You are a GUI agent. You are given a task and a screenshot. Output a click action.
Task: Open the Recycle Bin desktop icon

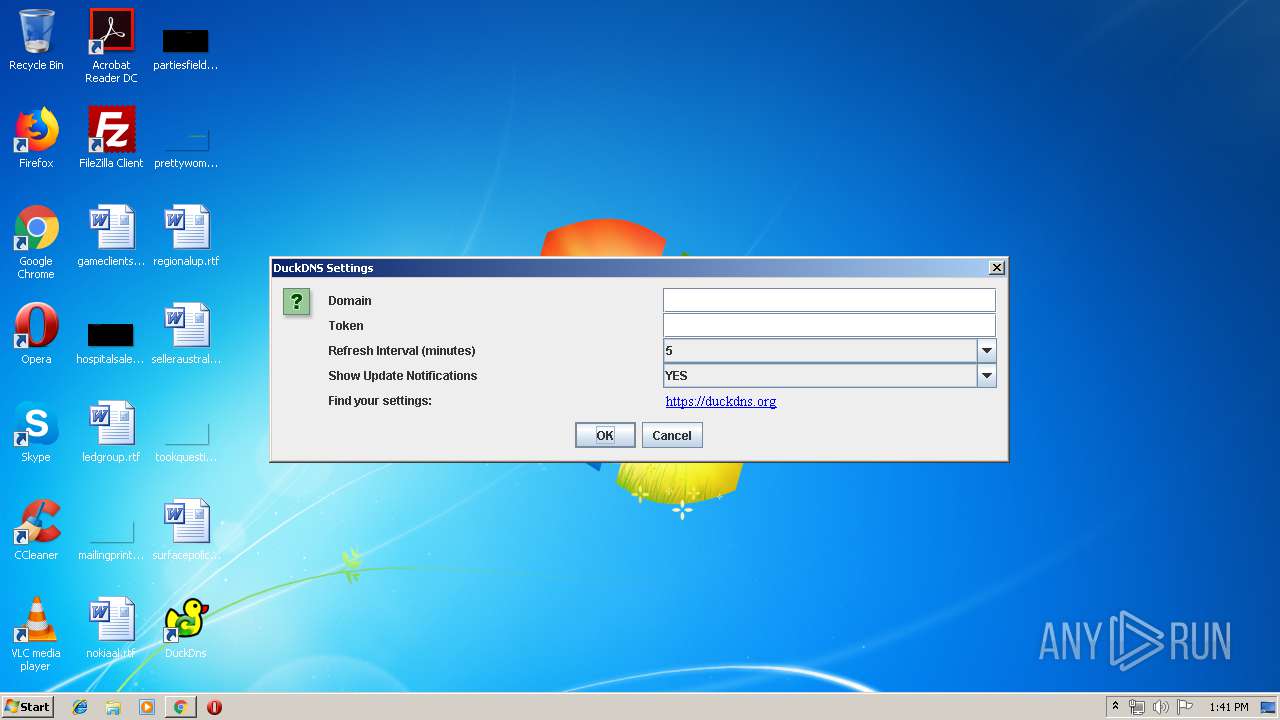pos(36,40)
